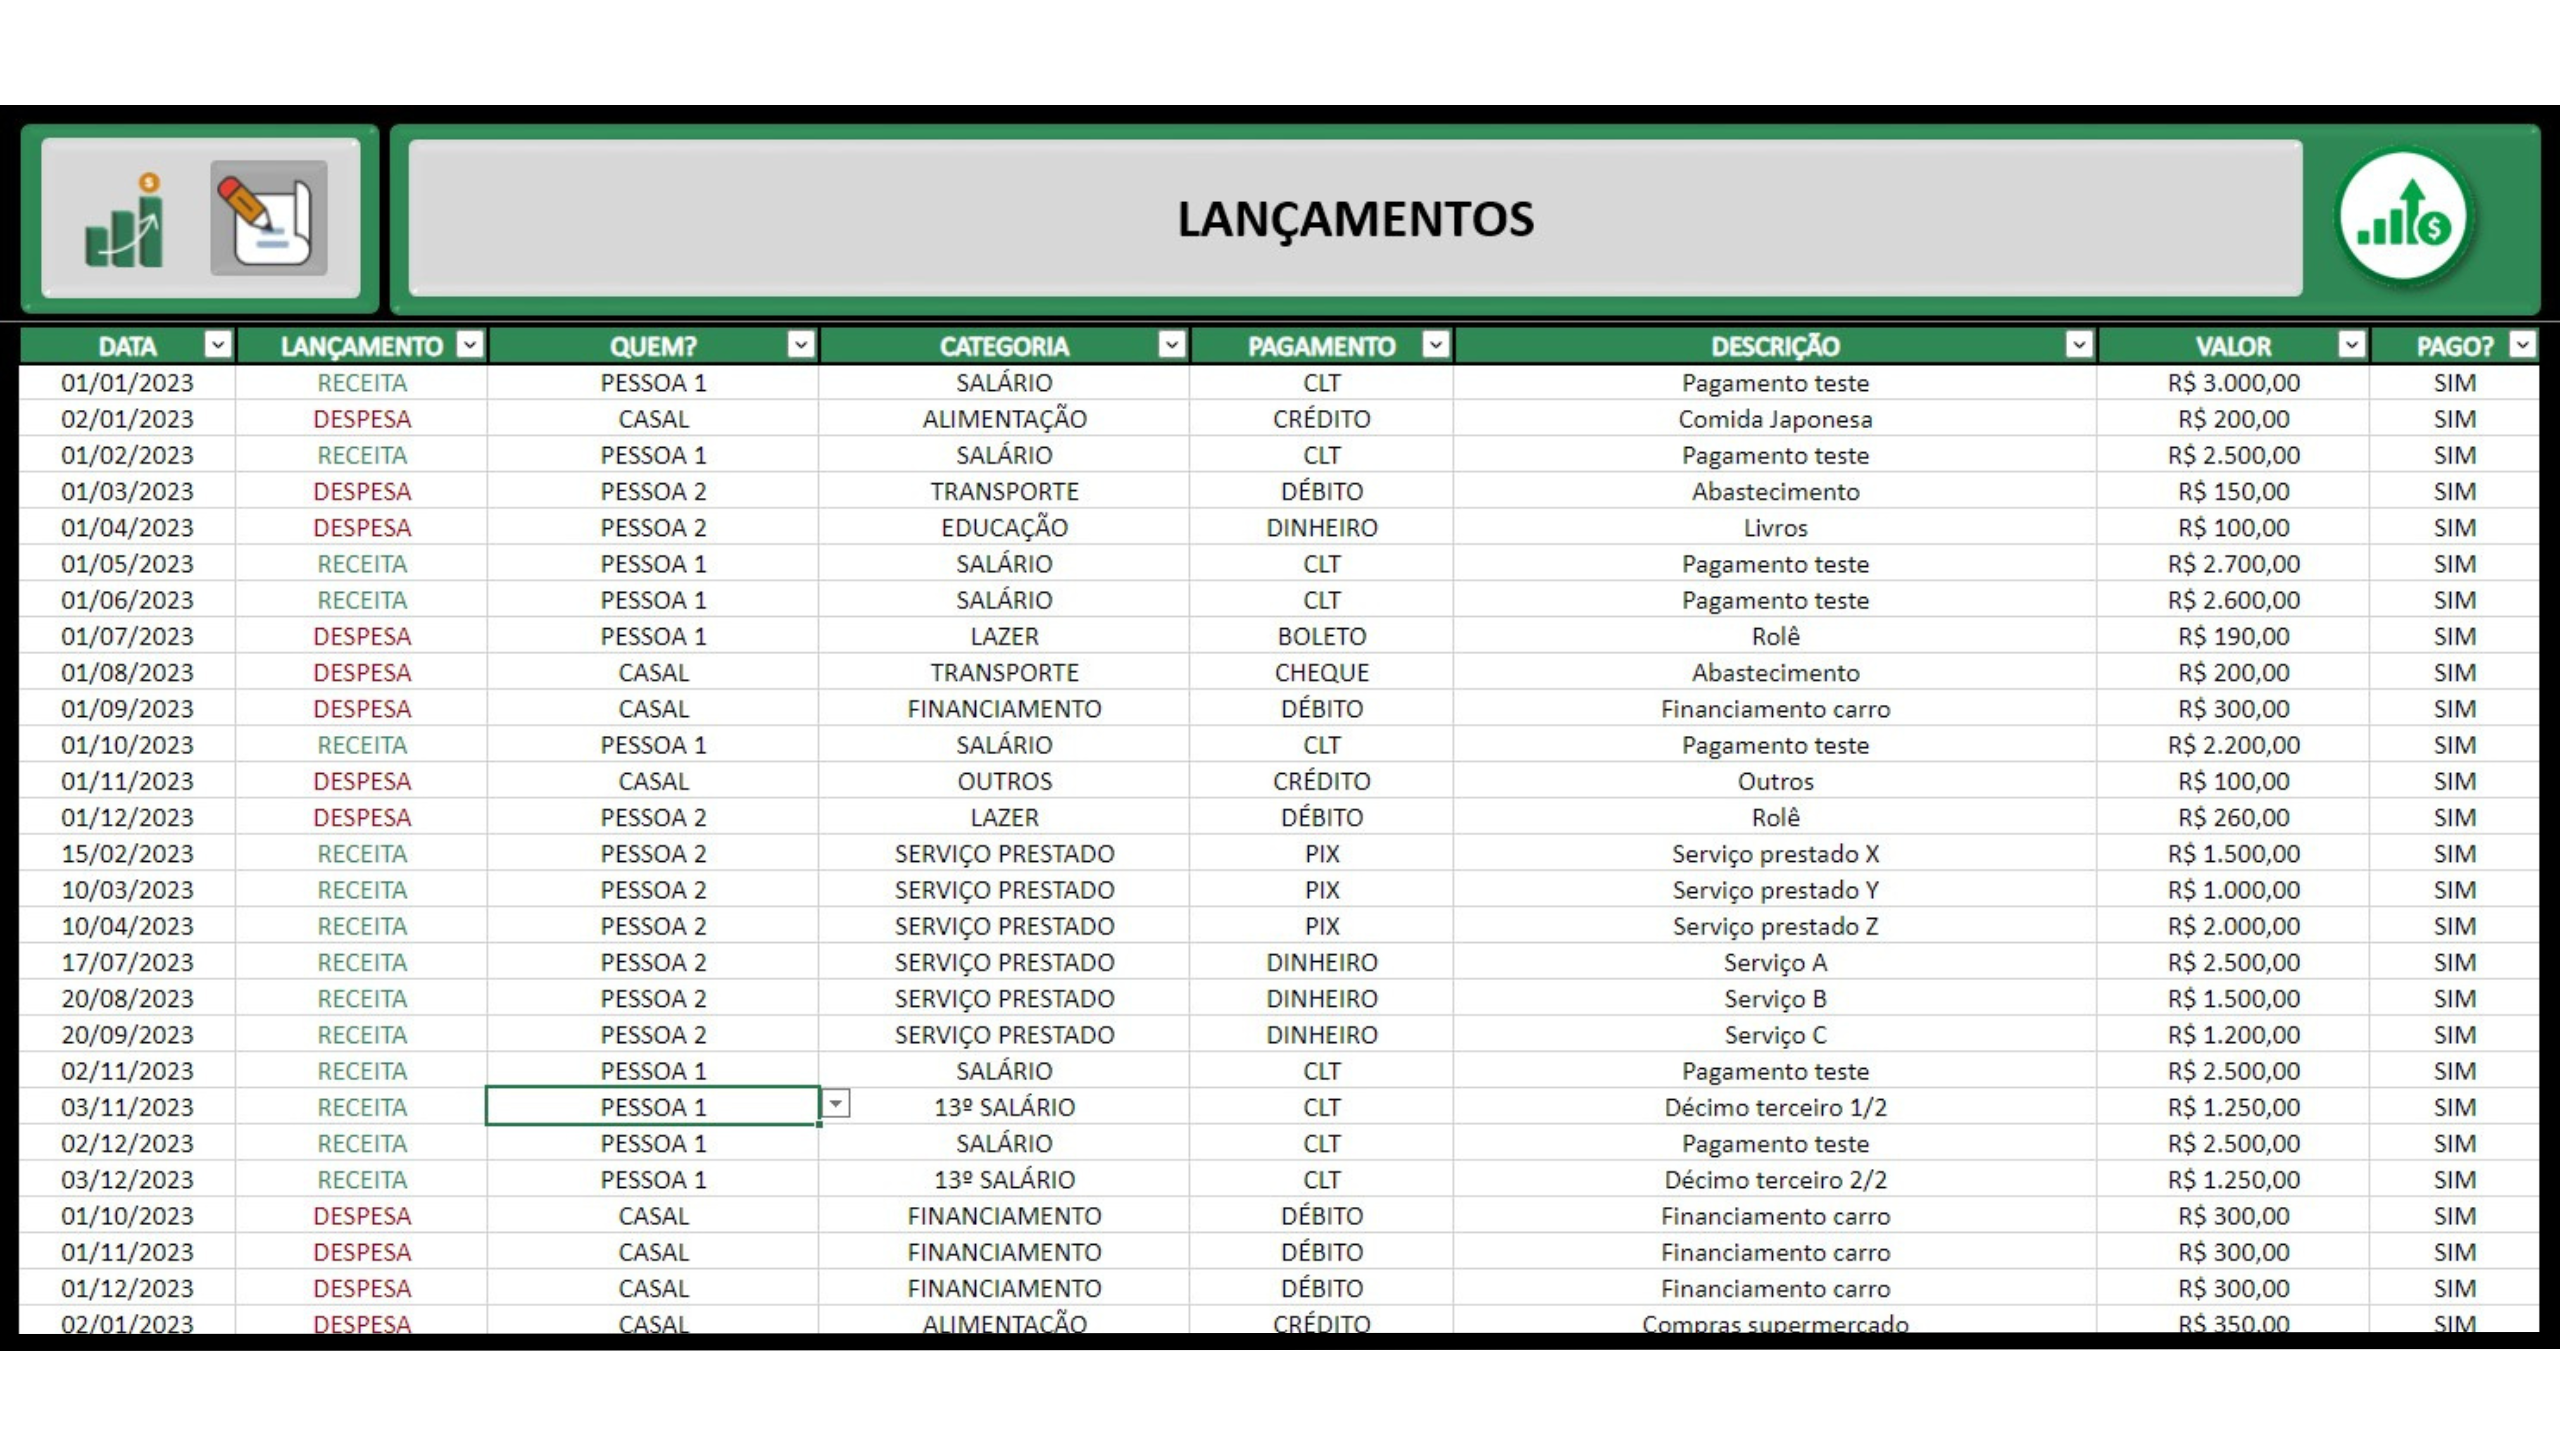The width and height of the screenshot is (2560, 1440).
Task: Click the round green finance logo
Action: [2404, 218]
